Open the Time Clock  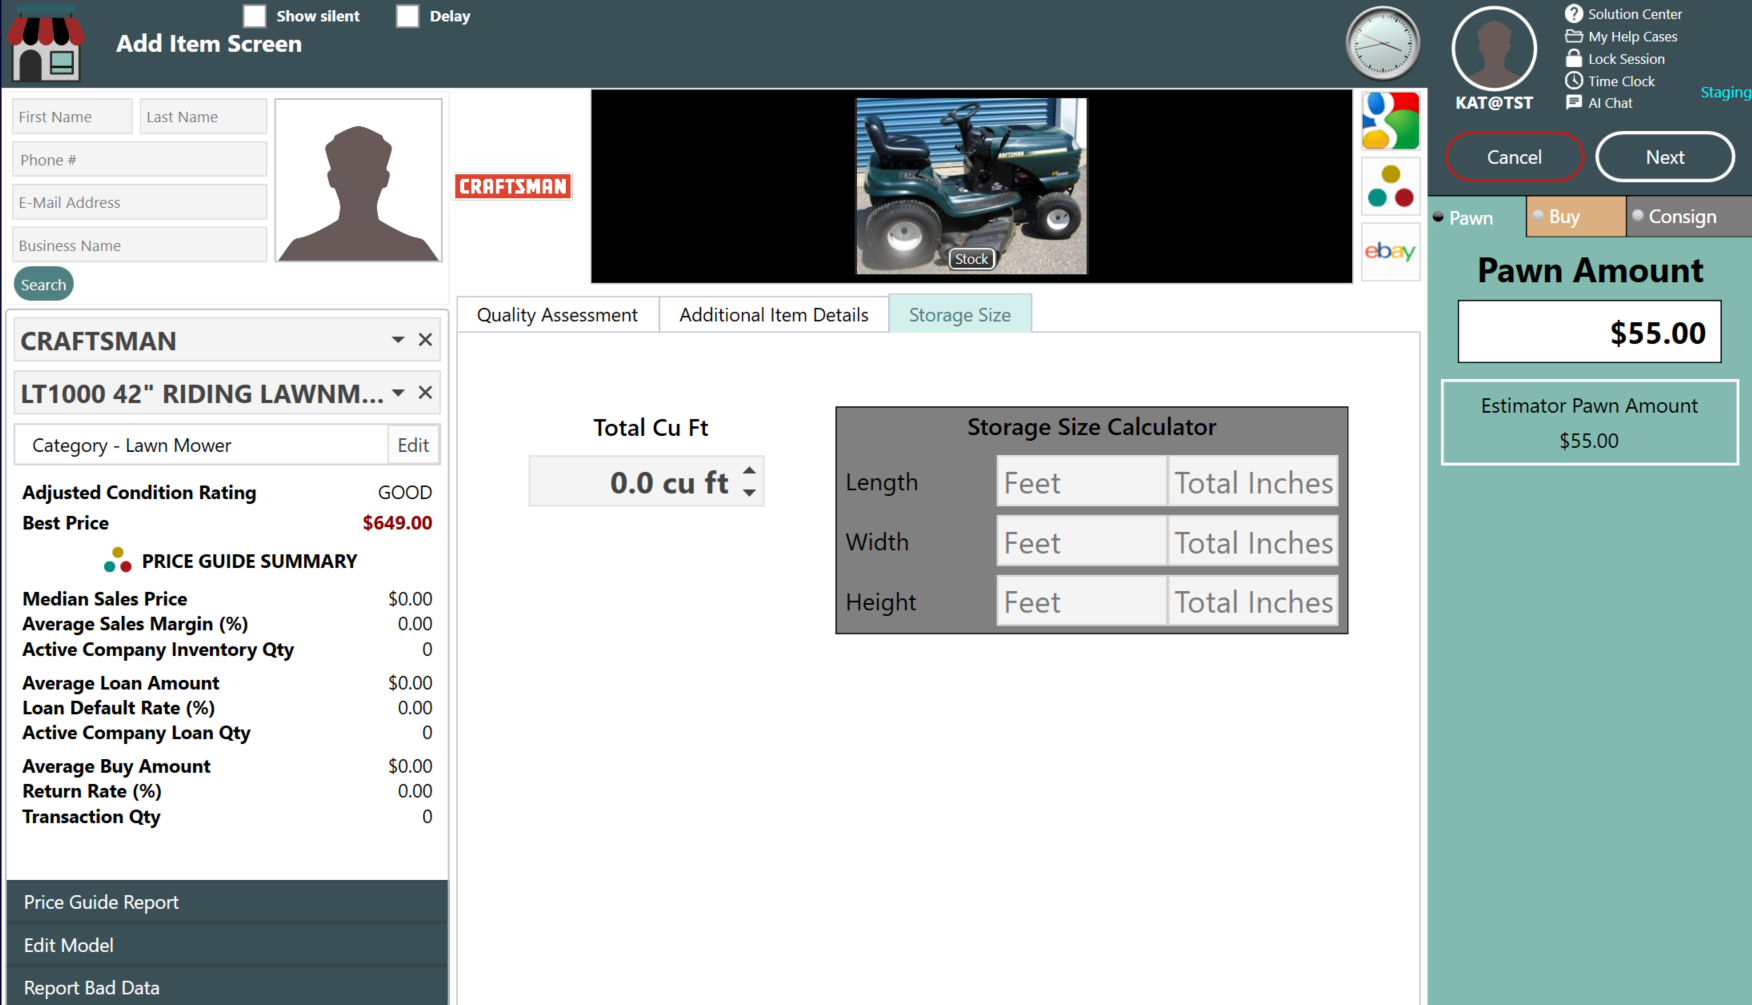pyautogui.click(x=1574, y=80)
